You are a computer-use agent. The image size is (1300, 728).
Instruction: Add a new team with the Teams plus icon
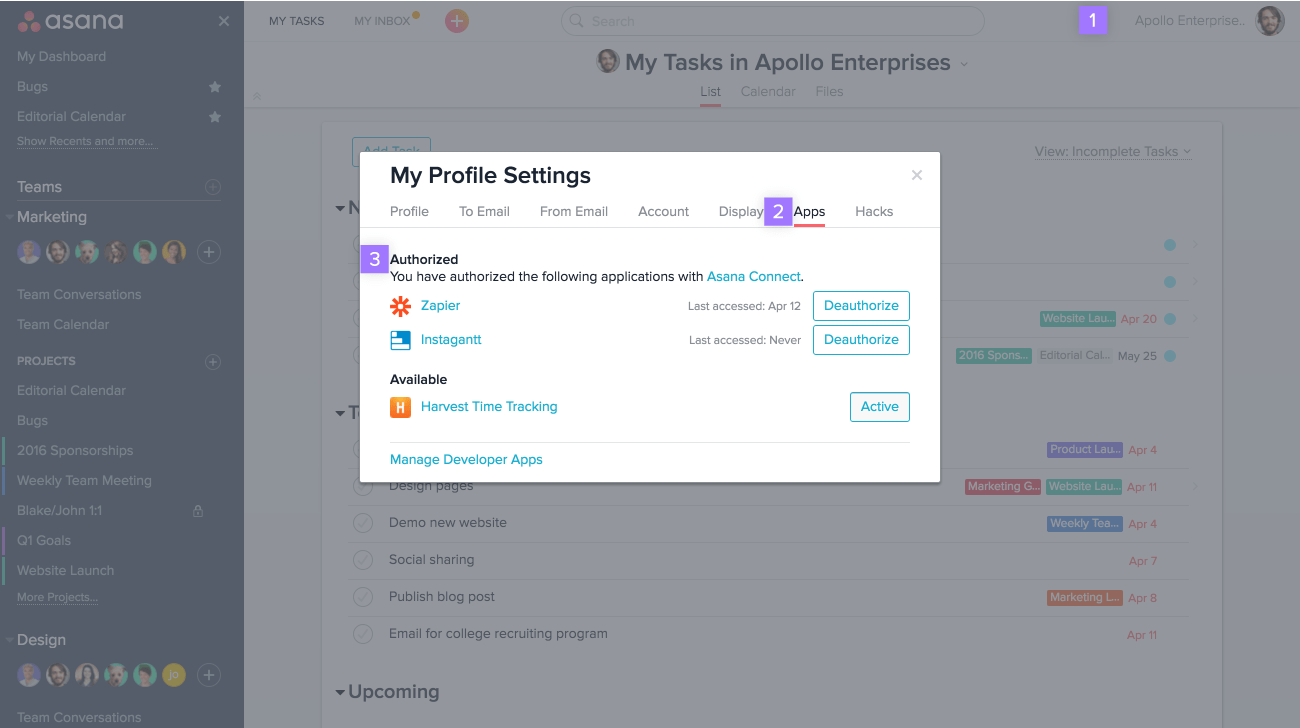(x=212, y=187)
